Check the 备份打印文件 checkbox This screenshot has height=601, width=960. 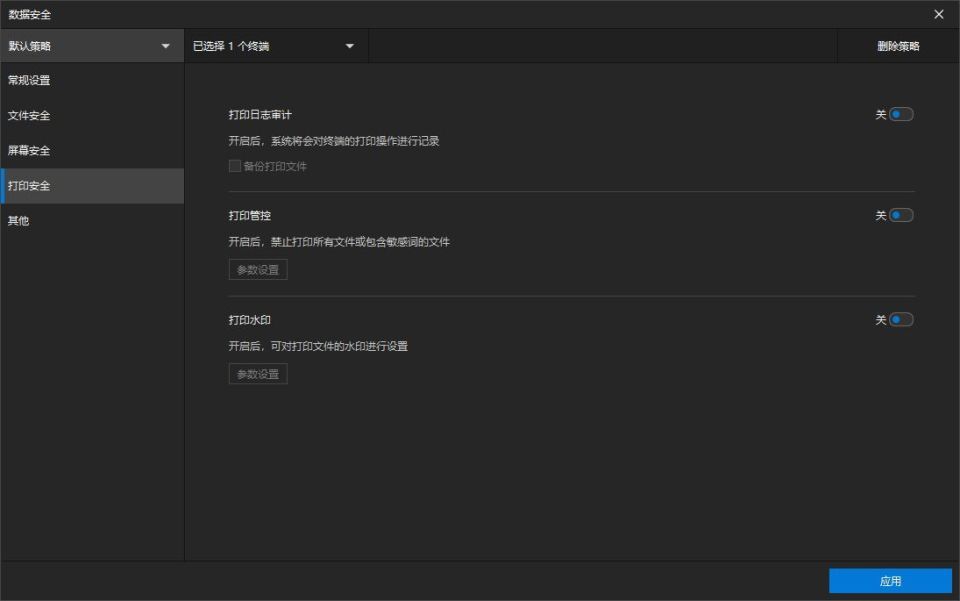pos(234,166)
